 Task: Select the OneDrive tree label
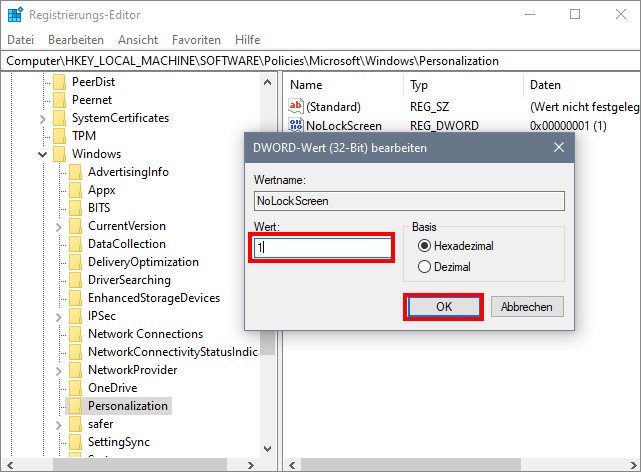point(112,387)
